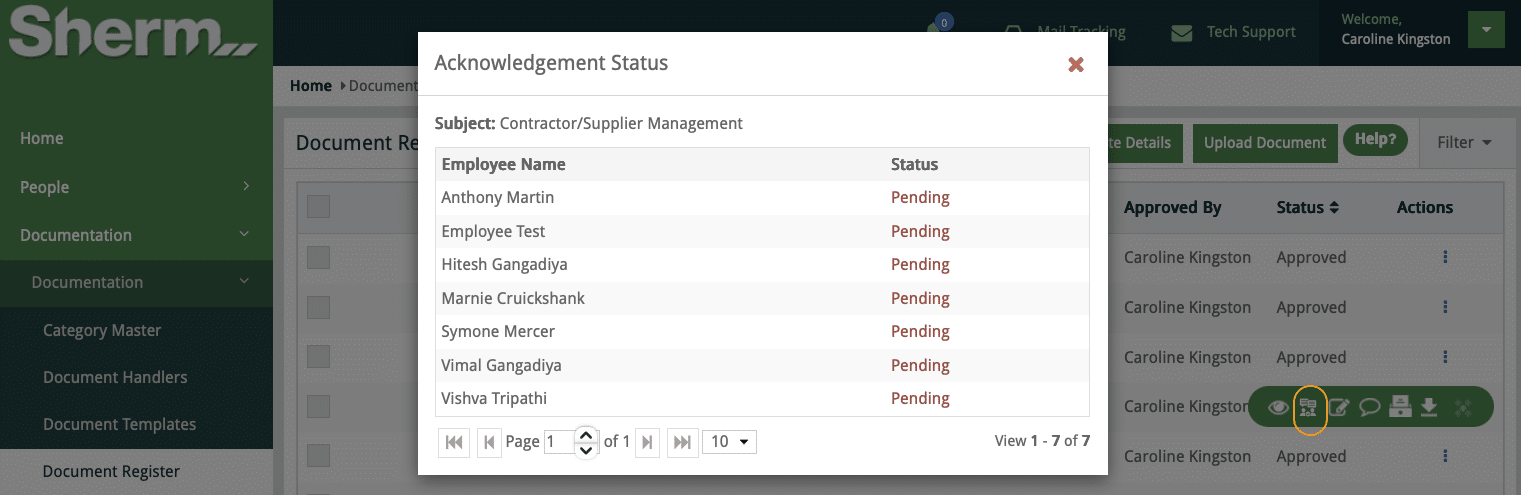1521x495 pixels.
Task: Click the eye view icon in action bar
Action: point(1278,407)
